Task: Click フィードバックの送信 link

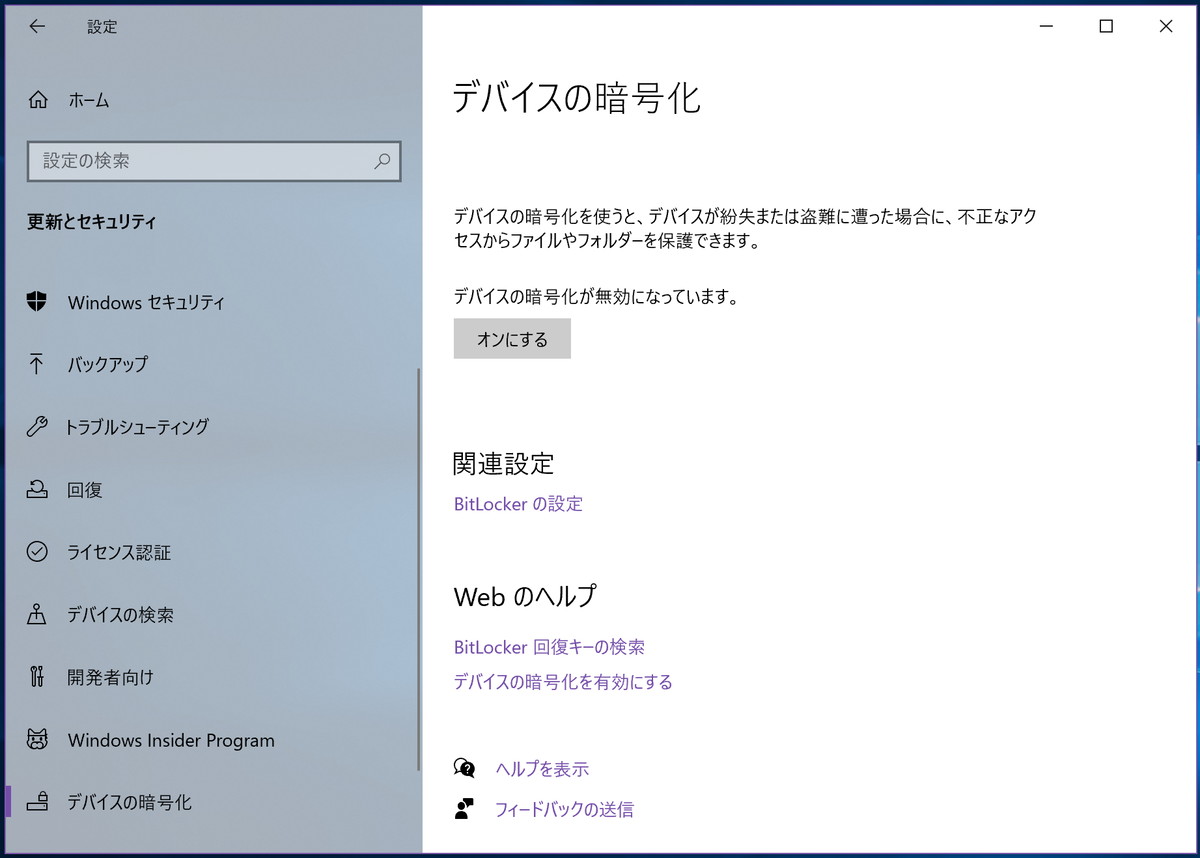Action: pyautogui.click(x=564, y=809)
